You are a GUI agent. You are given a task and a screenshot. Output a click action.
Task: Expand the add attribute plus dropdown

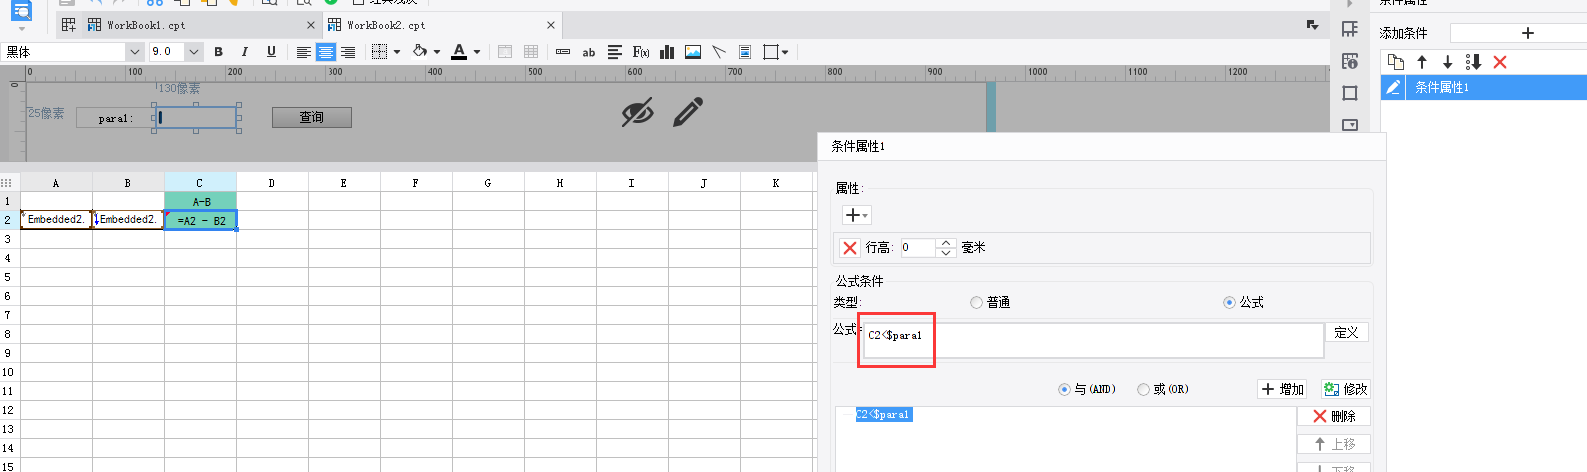click(857, 215)
